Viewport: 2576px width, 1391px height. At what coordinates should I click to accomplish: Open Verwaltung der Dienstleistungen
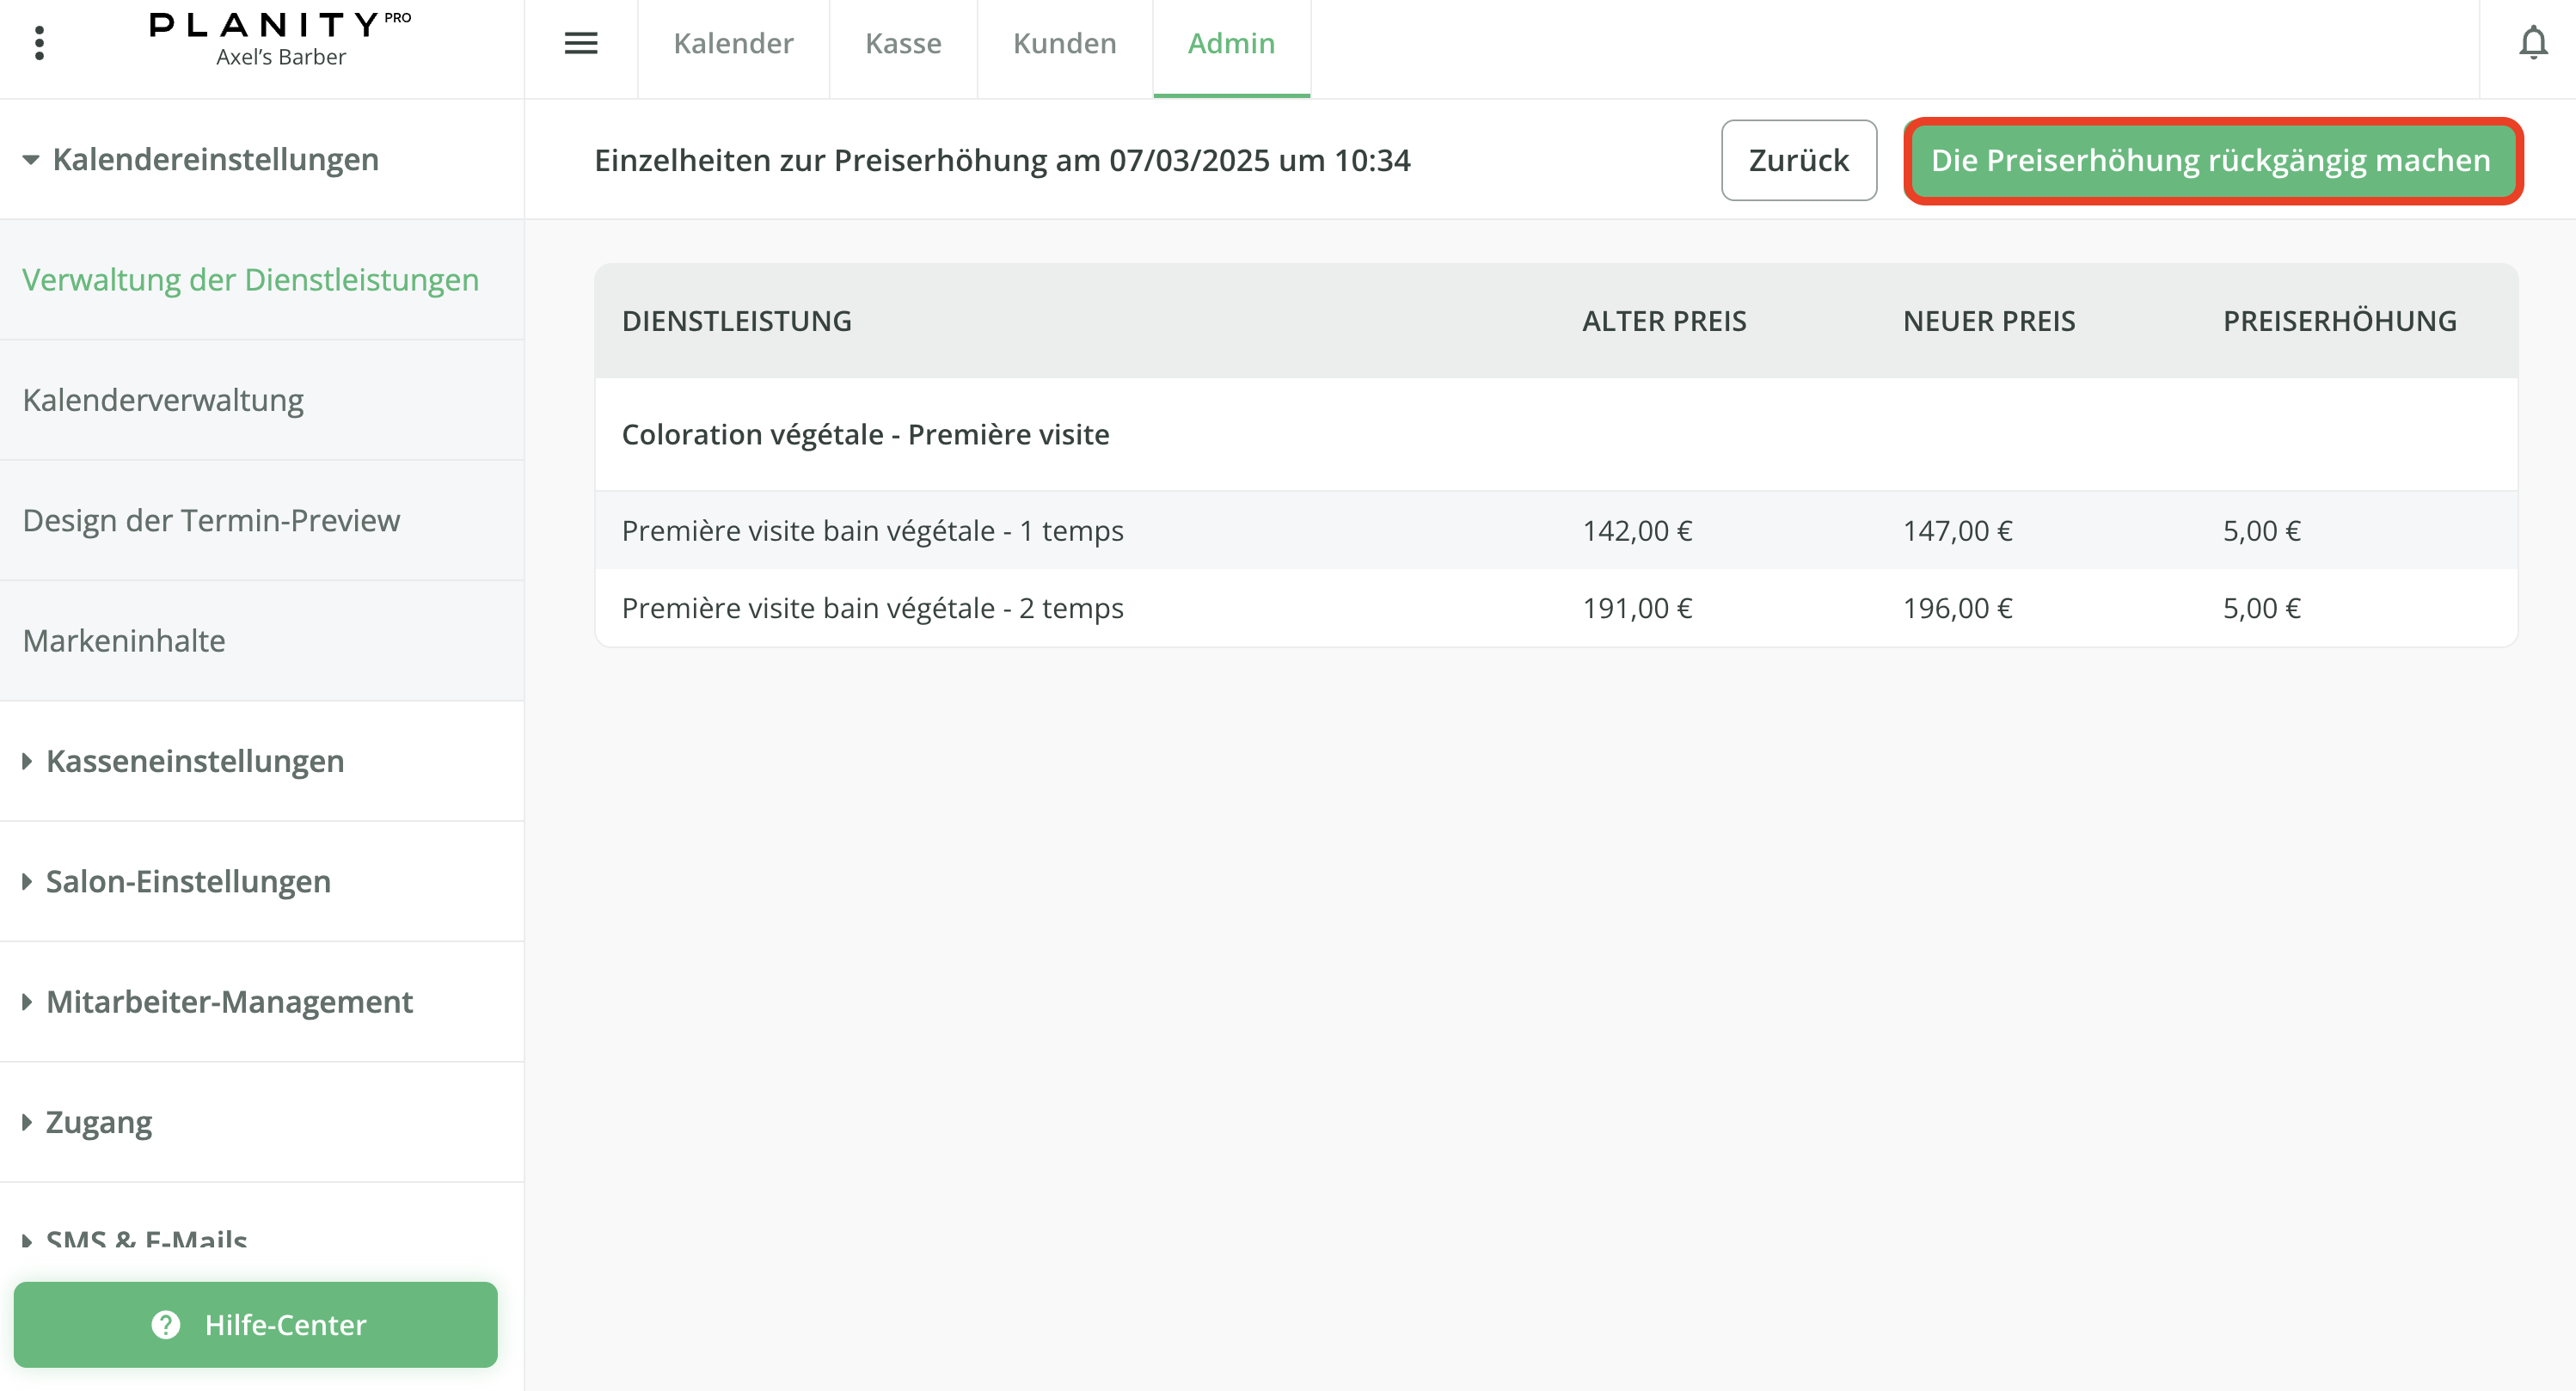pyautogui.click(x=251, y=280)
